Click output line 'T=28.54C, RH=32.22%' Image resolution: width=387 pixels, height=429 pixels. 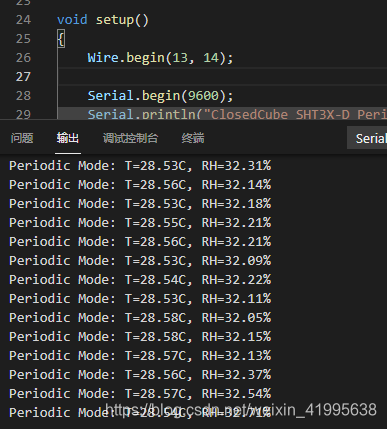pos(140,280)
